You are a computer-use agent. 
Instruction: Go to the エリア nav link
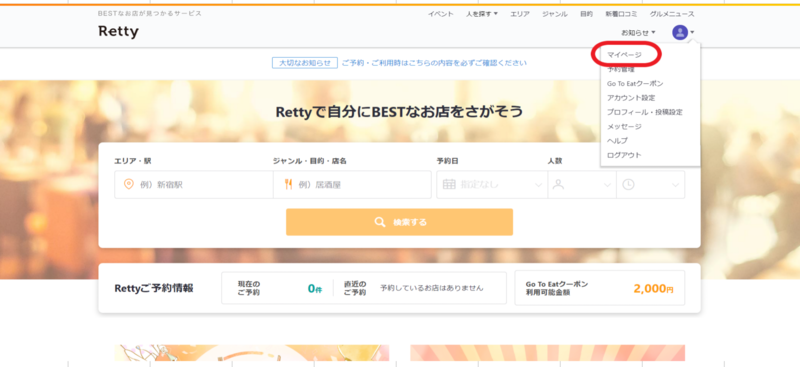[x=520, y=14]
